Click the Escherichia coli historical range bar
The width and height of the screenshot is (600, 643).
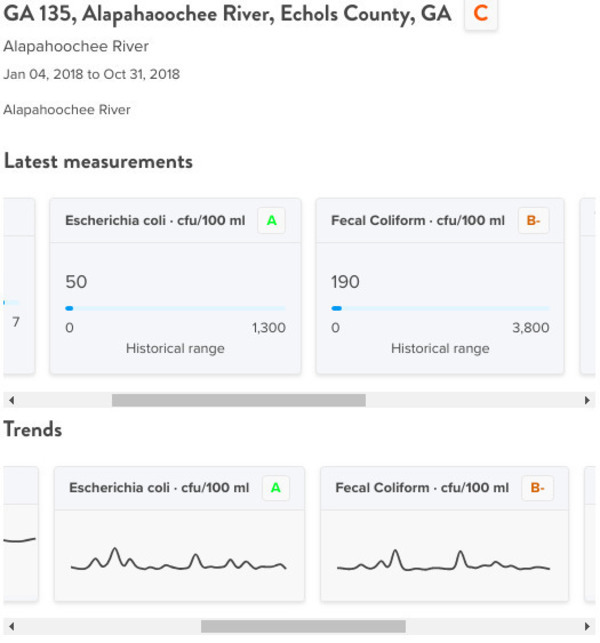click(x=176, y=308)
